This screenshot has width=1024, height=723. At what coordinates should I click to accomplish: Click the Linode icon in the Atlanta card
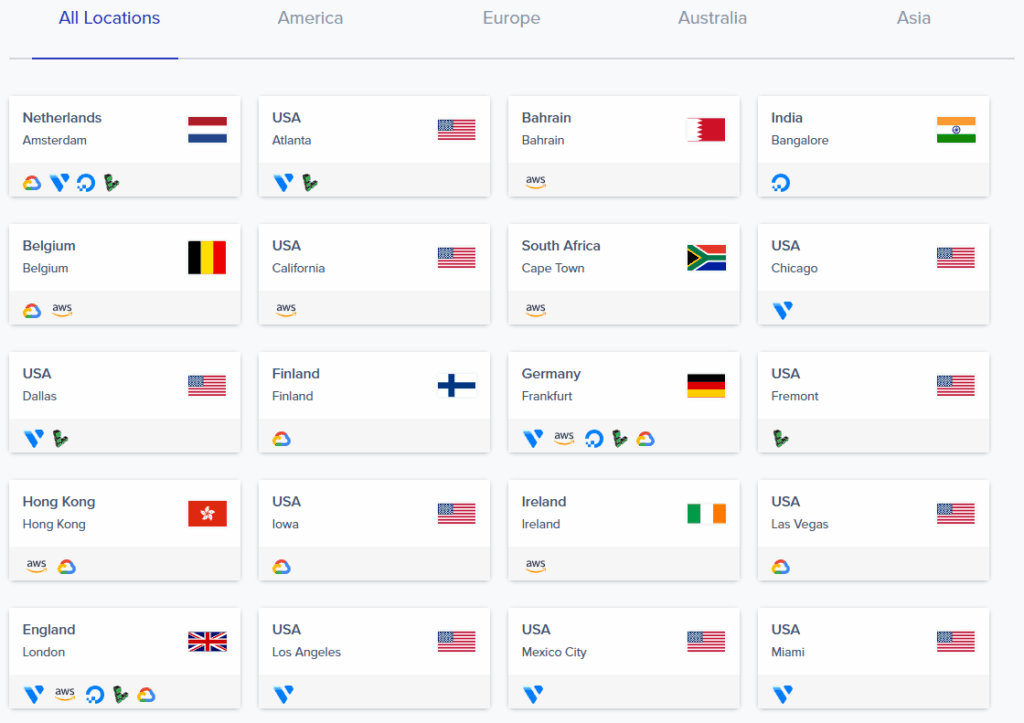tap(310, 182)
